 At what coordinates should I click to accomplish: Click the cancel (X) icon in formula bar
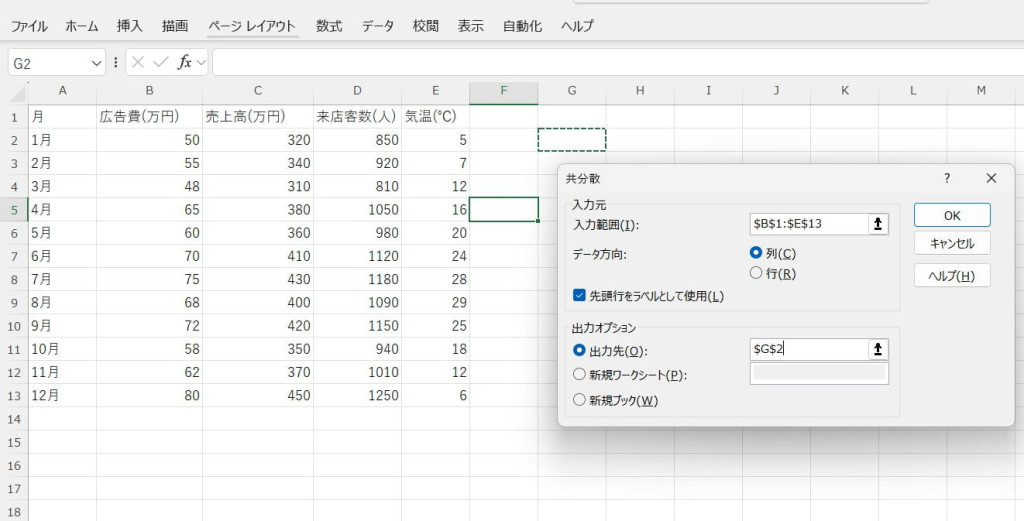tap(138, 62)
